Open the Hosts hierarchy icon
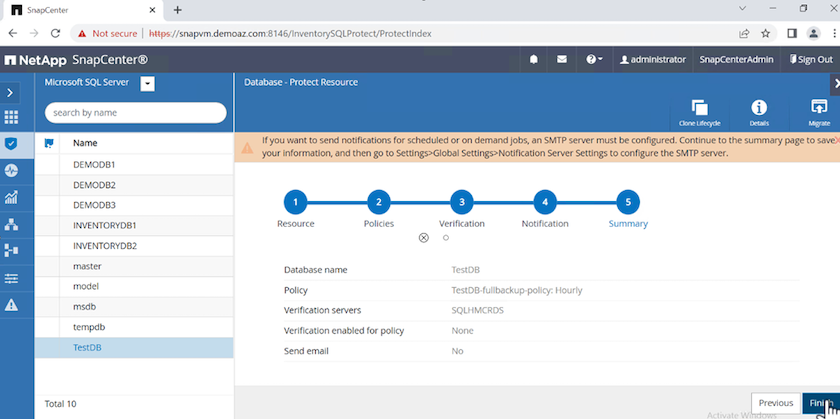The width and height of the screenshot is (840, 419). coord(11,224)
